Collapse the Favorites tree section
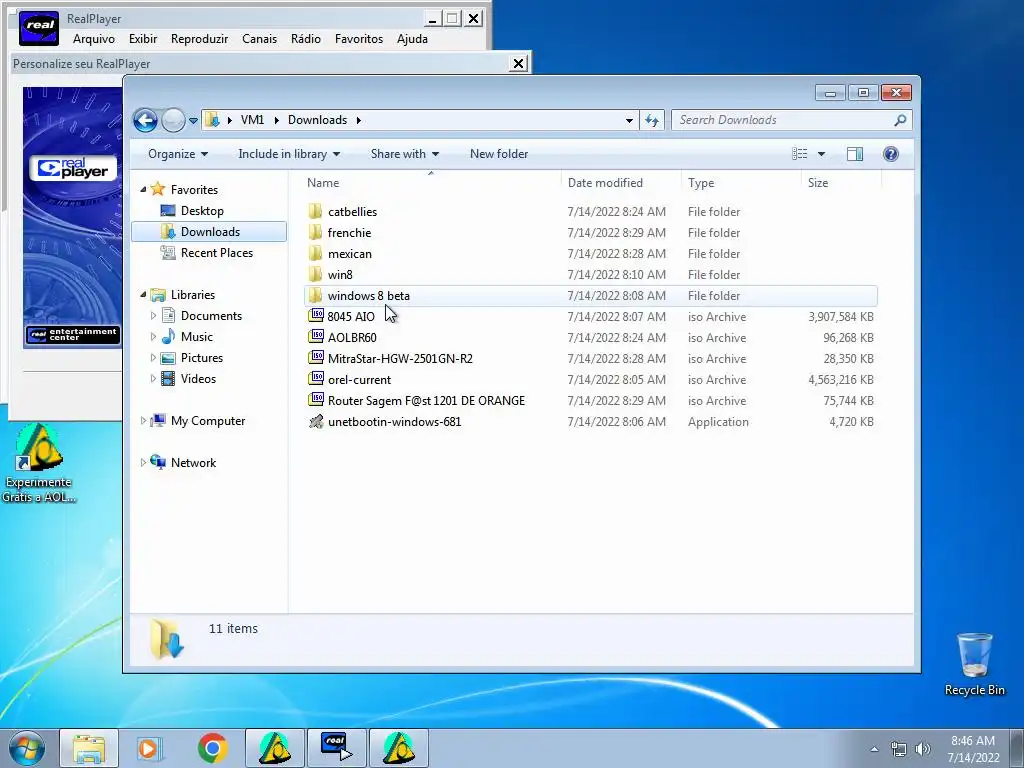Screen dimensions: 1024x768 [x=143, y=189]
